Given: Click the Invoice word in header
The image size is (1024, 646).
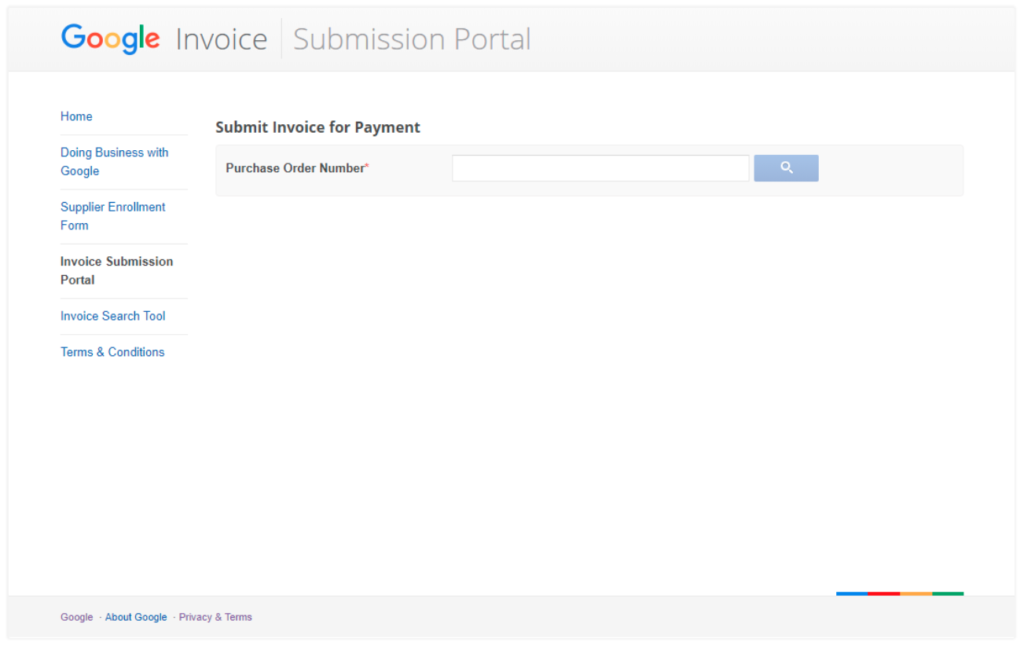Looking at the screenshot, I should click(x=221, y=40).
